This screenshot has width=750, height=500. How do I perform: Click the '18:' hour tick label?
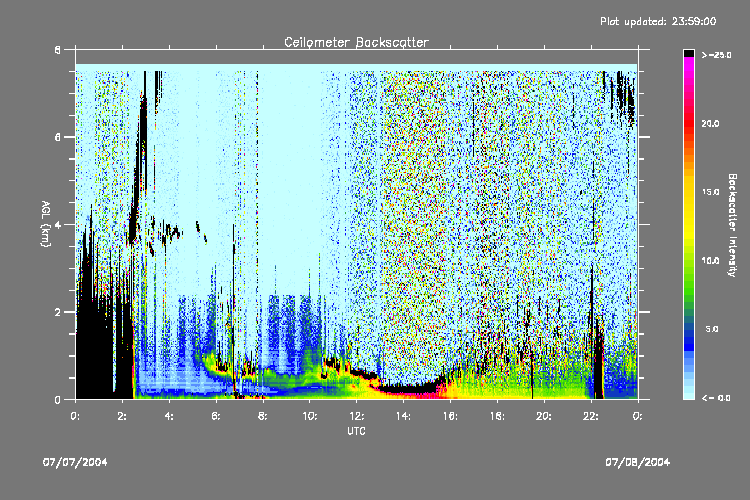tap(497, 416)
